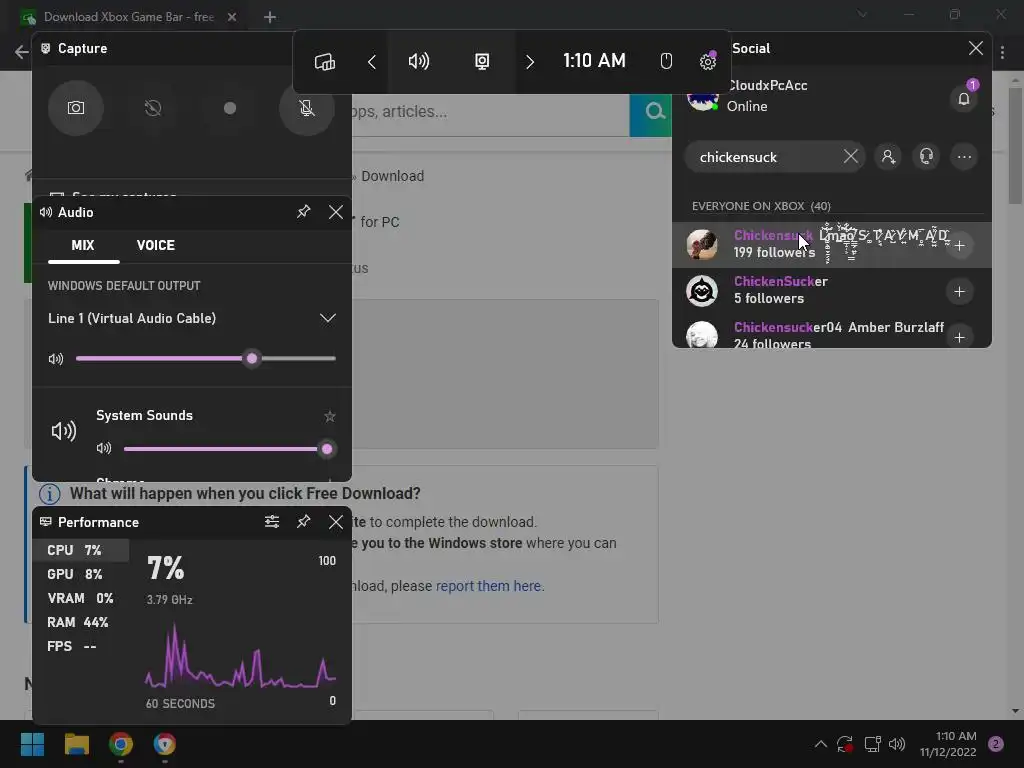1024x768 pixels.
Task: Switch to the MIX tab in Audio
Action: (x=83, y=246)
